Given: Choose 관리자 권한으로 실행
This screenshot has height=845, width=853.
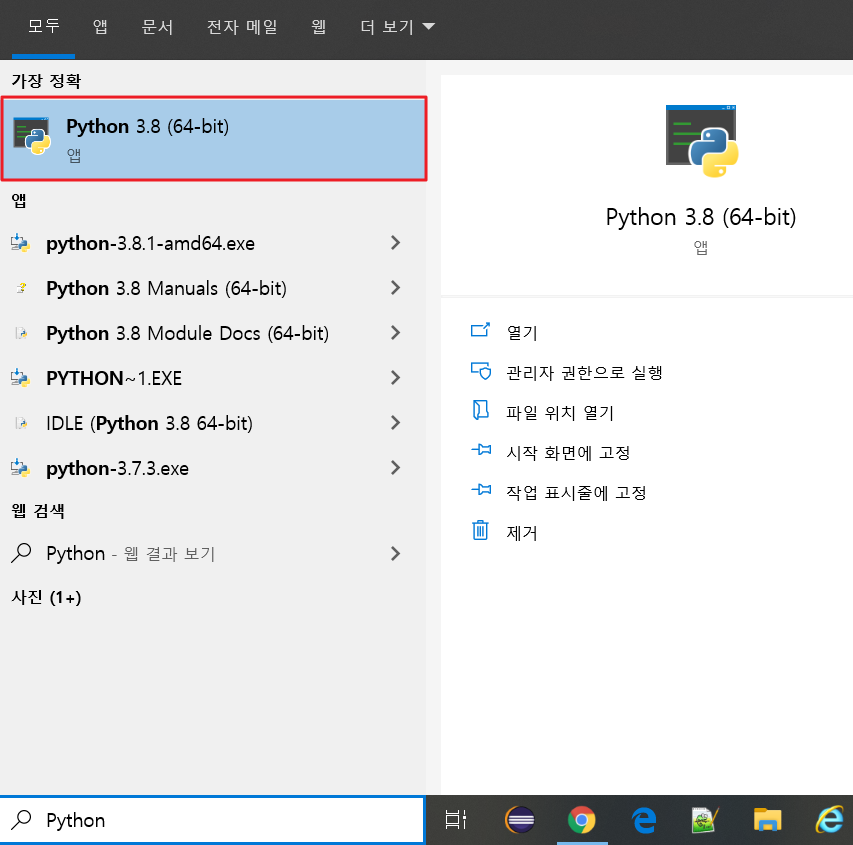Looking at the screenshot, I should (584, 373).
